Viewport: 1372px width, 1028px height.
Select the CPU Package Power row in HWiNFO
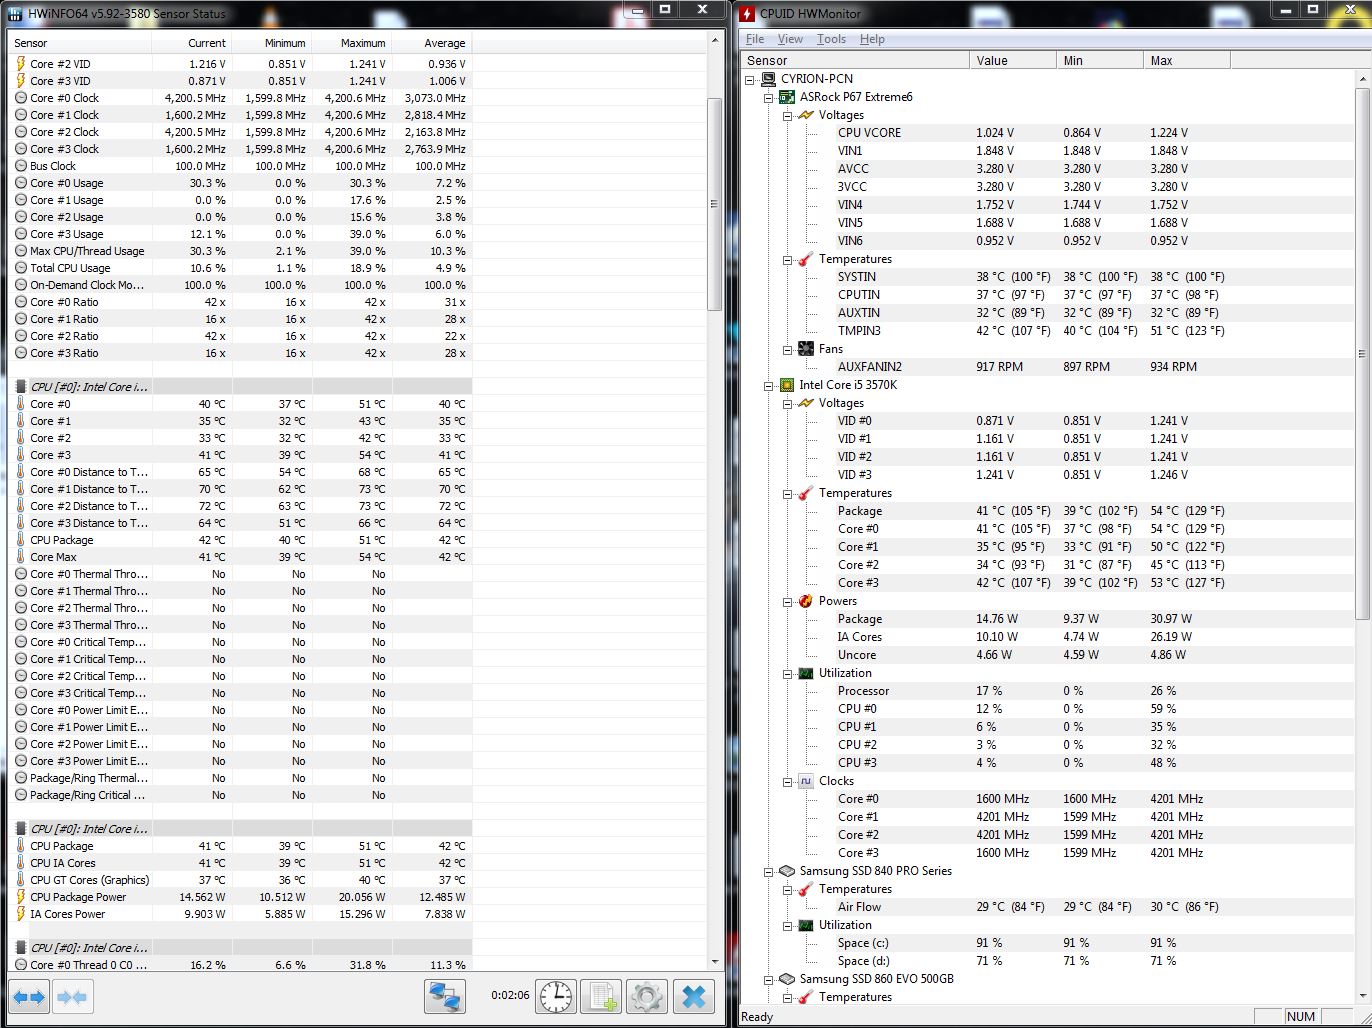pyautogui.click(x=240, y=897)
